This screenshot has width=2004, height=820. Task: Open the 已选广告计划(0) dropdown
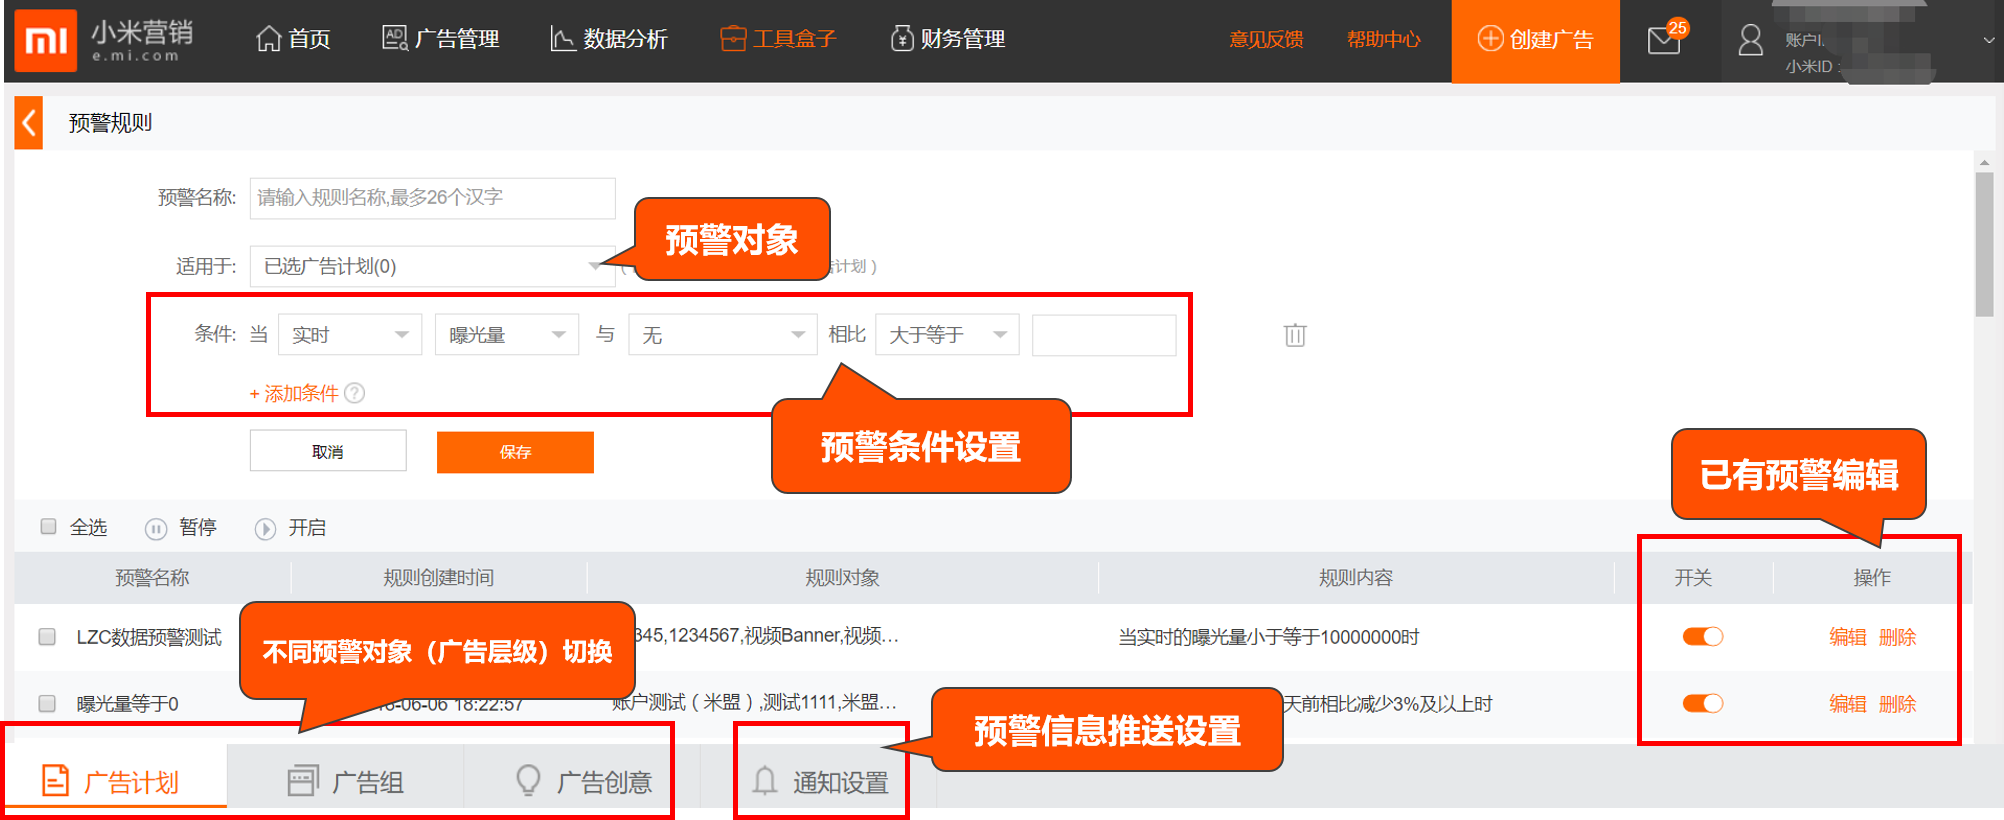[432, 266]
